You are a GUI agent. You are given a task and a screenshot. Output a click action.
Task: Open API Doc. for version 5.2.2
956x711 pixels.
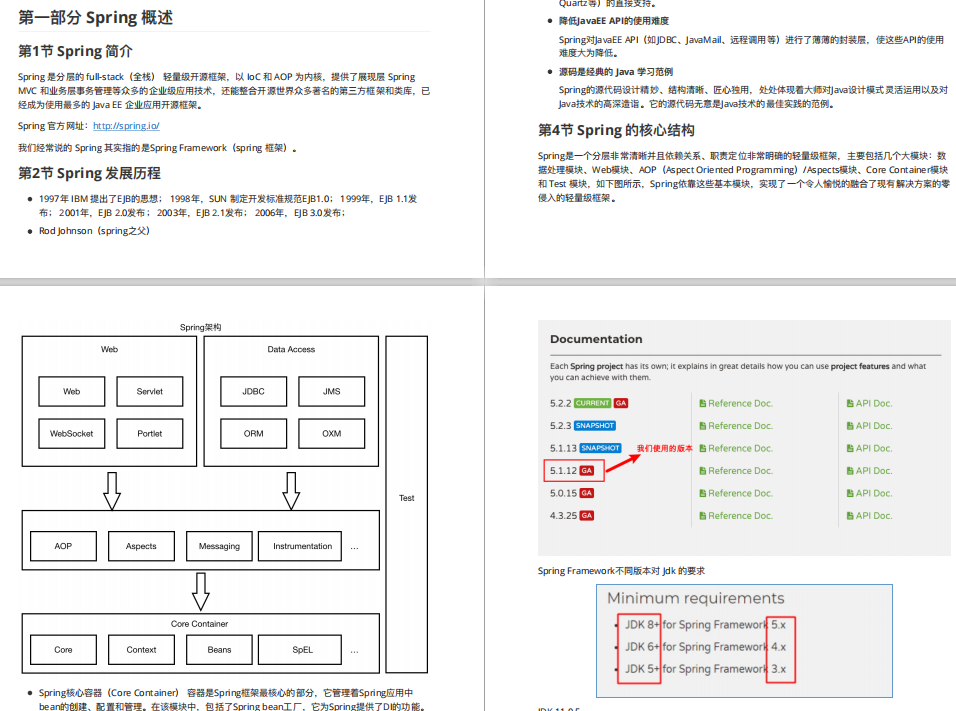pos(874,403)
